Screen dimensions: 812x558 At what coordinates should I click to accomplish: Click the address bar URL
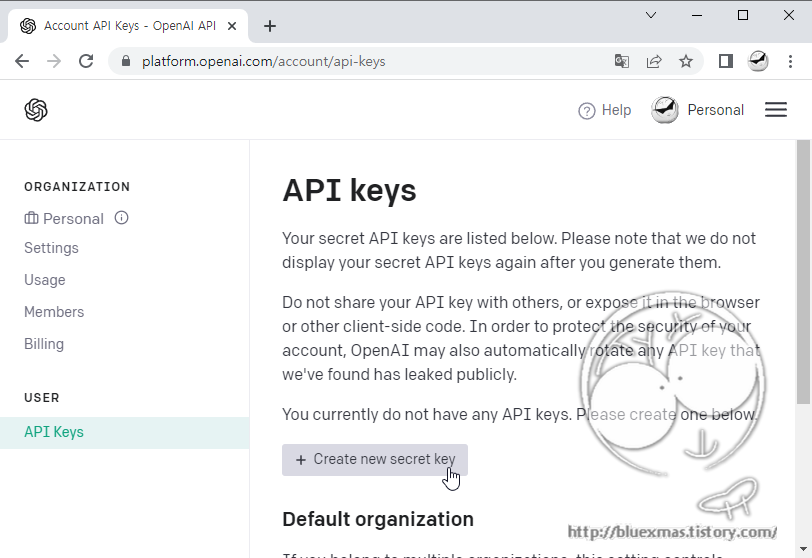click(x=264, y=62)
